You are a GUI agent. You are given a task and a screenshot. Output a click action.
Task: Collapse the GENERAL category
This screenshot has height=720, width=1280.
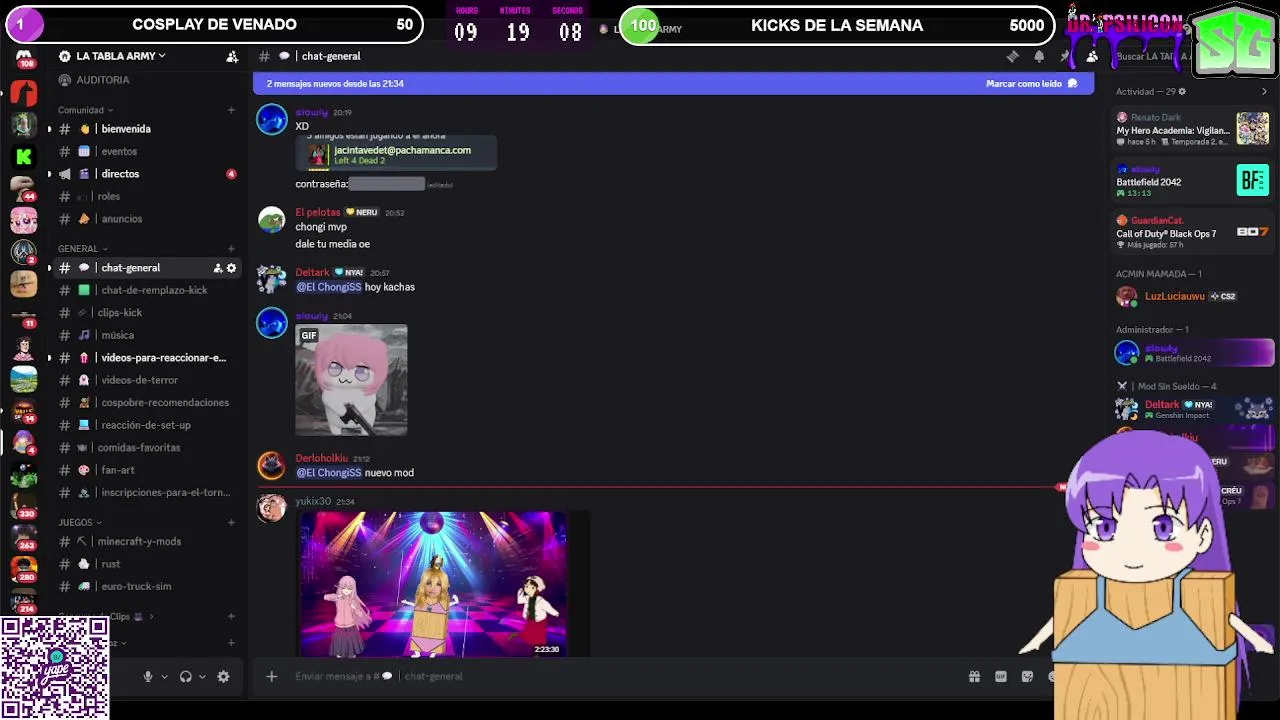pyautogui.click(x=82, y=249)
